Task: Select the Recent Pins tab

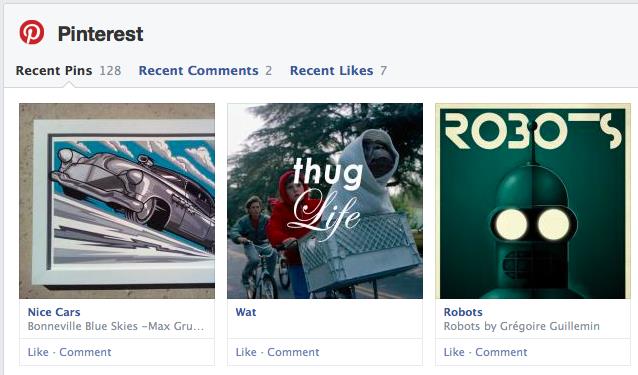Action: 54,70
